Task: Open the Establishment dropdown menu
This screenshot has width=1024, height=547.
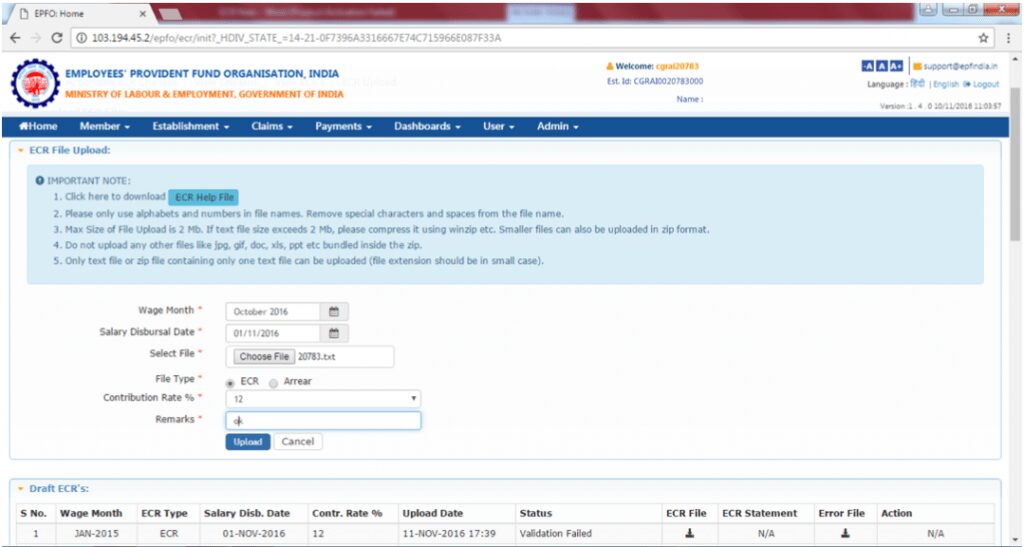Action: (190, 127)
